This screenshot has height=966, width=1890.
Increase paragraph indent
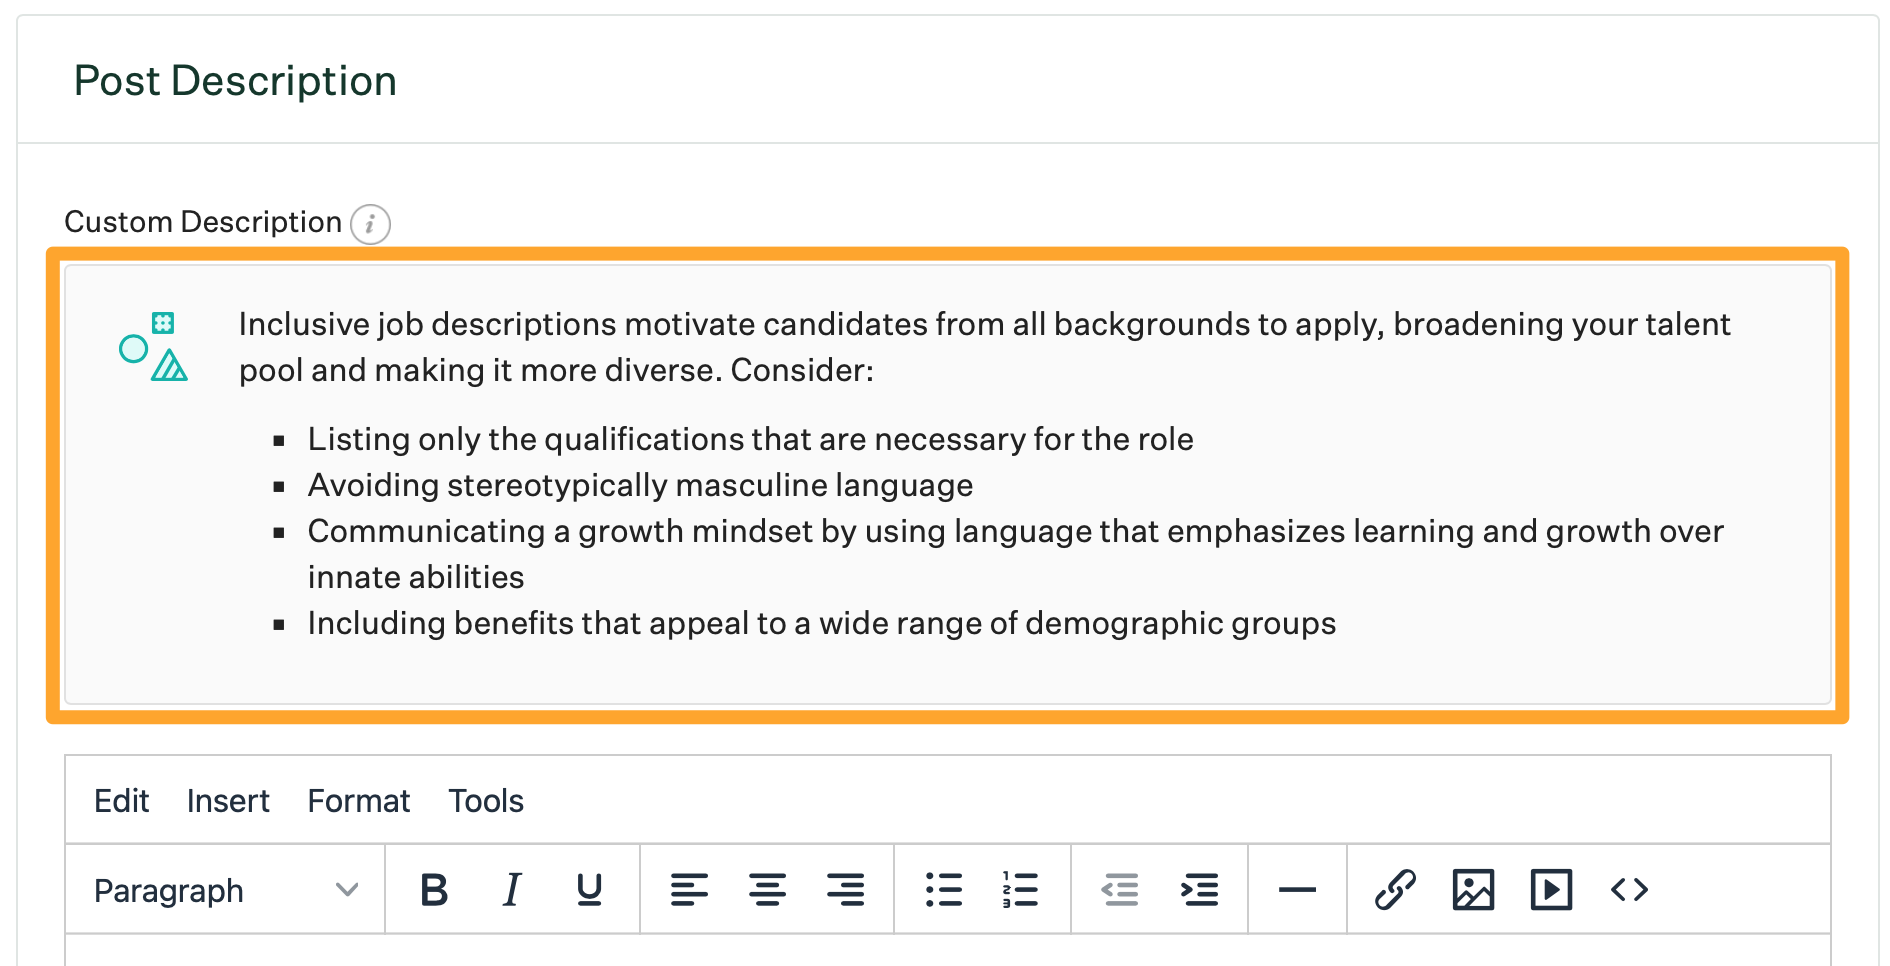click(x=1199, y=889)
